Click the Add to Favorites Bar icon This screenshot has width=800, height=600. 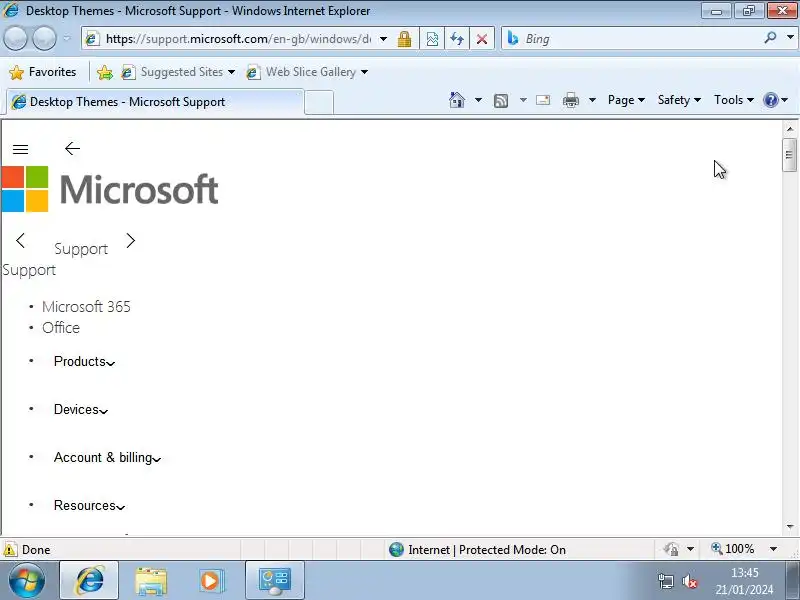point(105,72)
